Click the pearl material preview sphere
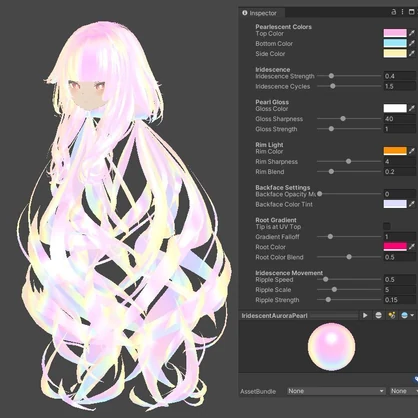This screenshot has height=418, width=418. click(x=331, y=347)
